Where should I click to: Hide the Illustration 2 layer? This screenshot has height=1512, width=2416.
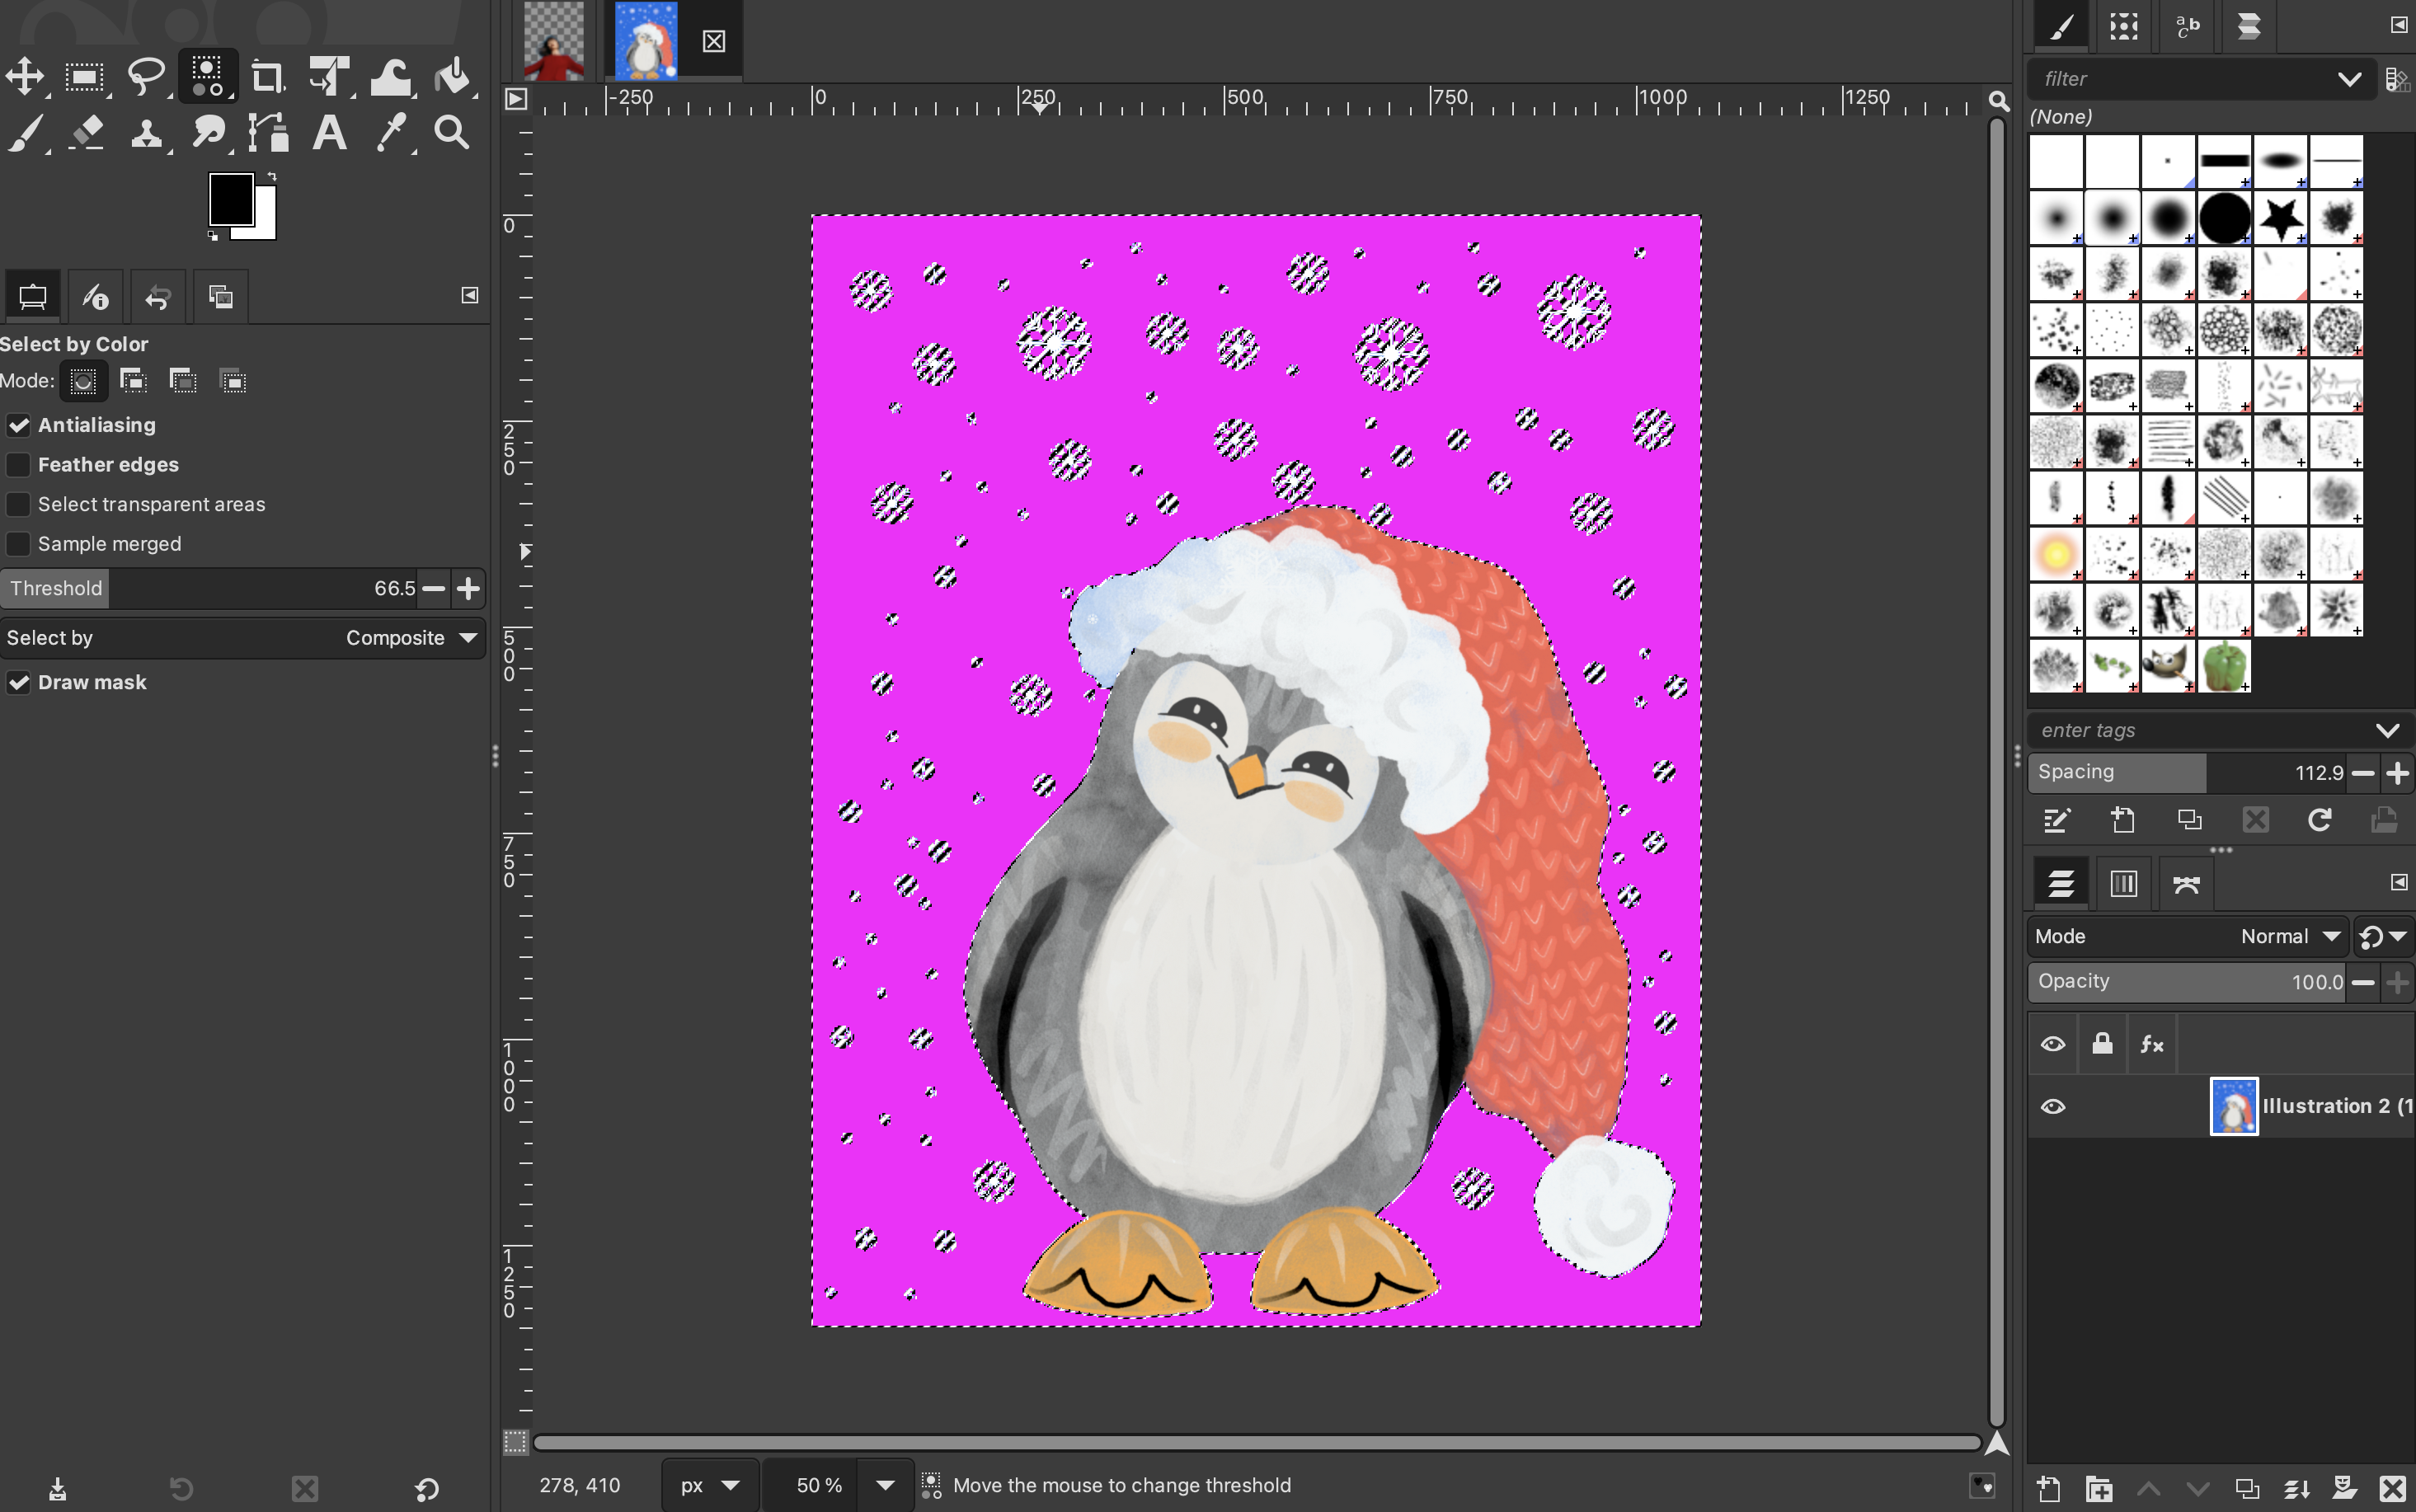tap(2053, 1106)
